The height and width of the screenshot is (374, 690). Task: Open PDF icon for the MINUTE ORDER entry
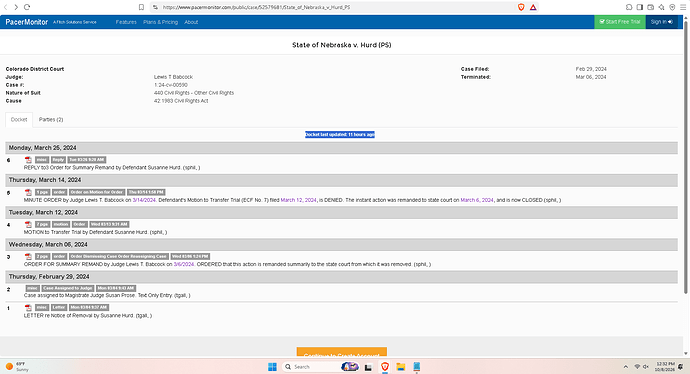pyautogui.click(x=28, y=192)
